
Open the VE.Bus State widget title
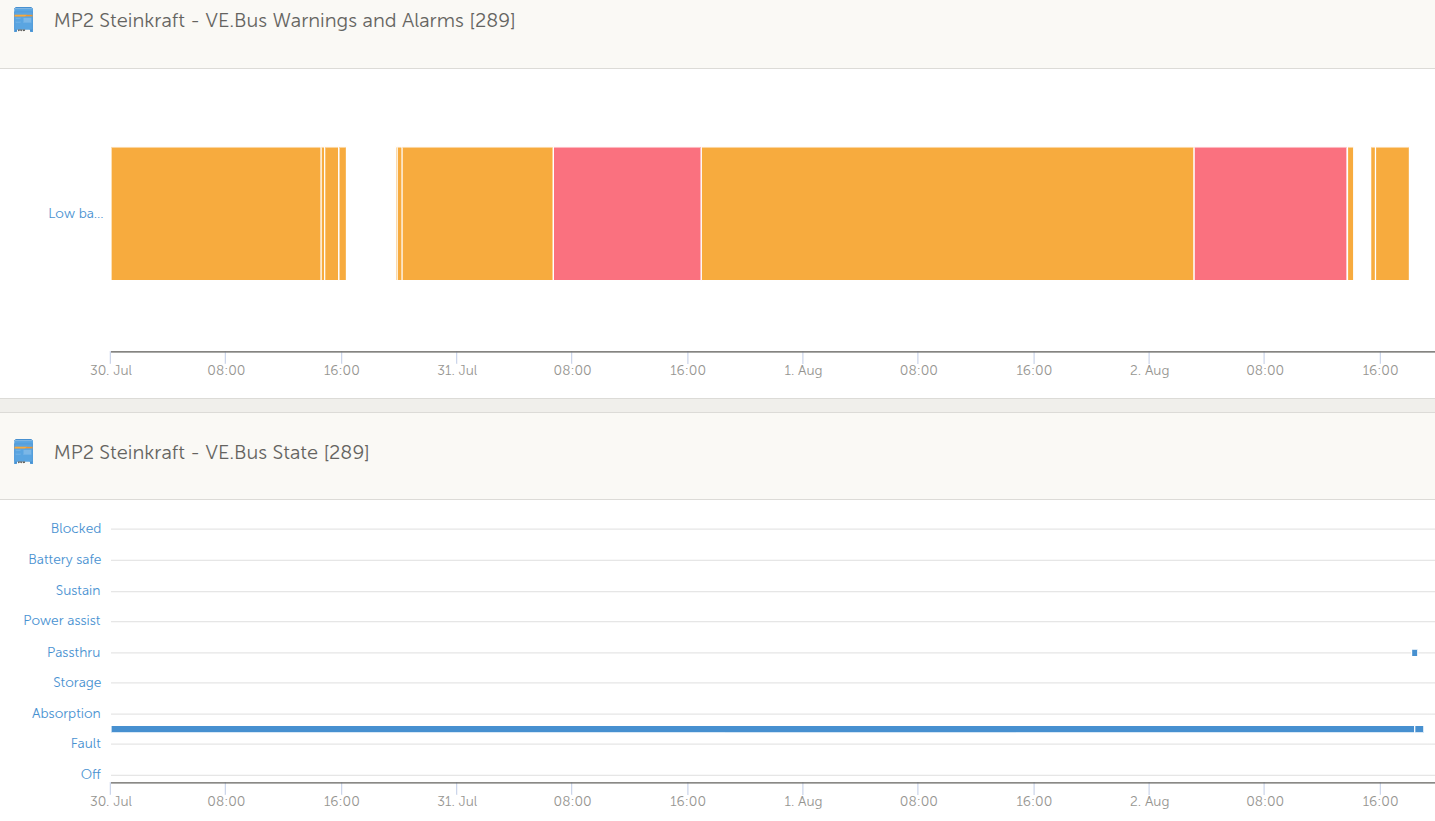pyautogui.click(x=211, y=452)
